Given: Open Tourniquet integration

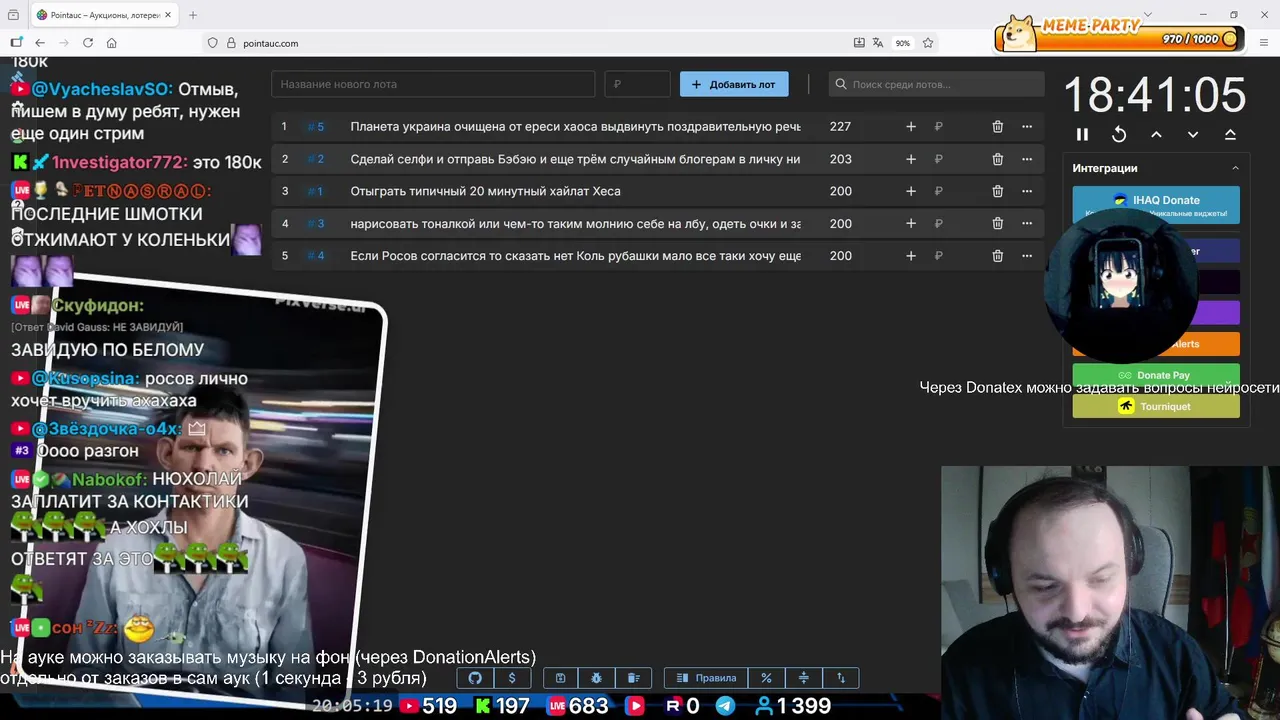Looking at the screenshot, I should tap(1156, 406).
